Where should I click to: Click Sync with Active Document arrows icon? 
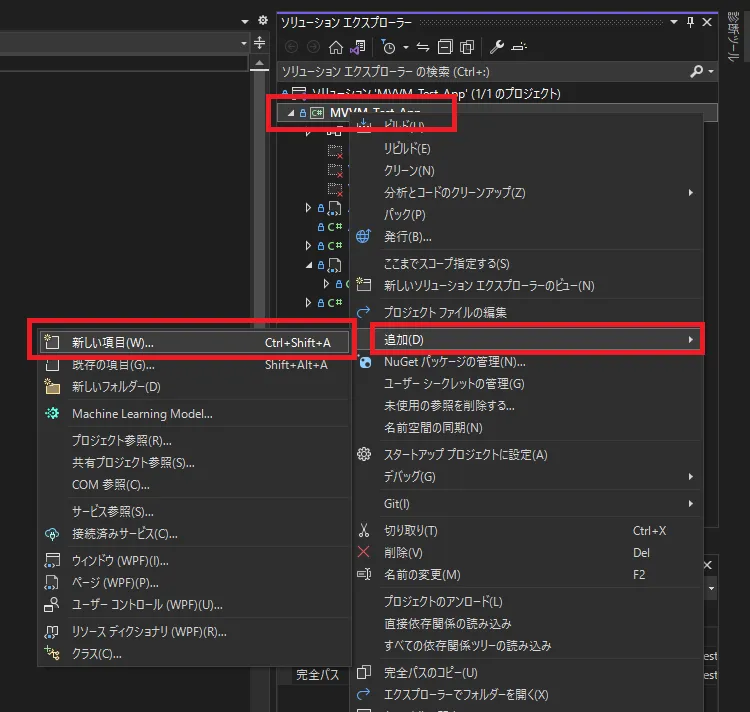(x=423, y=47)
